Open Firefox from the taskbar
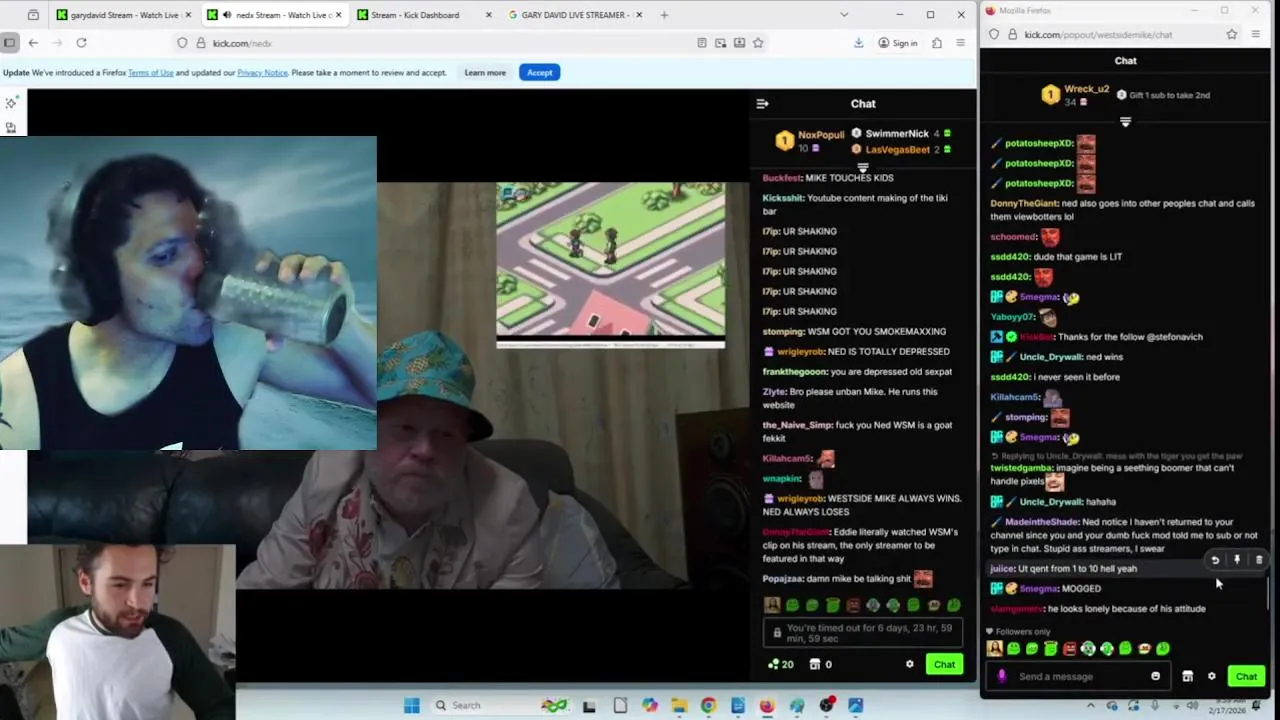1280x720 pixels. pyautogui.click(x=767, y=705)
